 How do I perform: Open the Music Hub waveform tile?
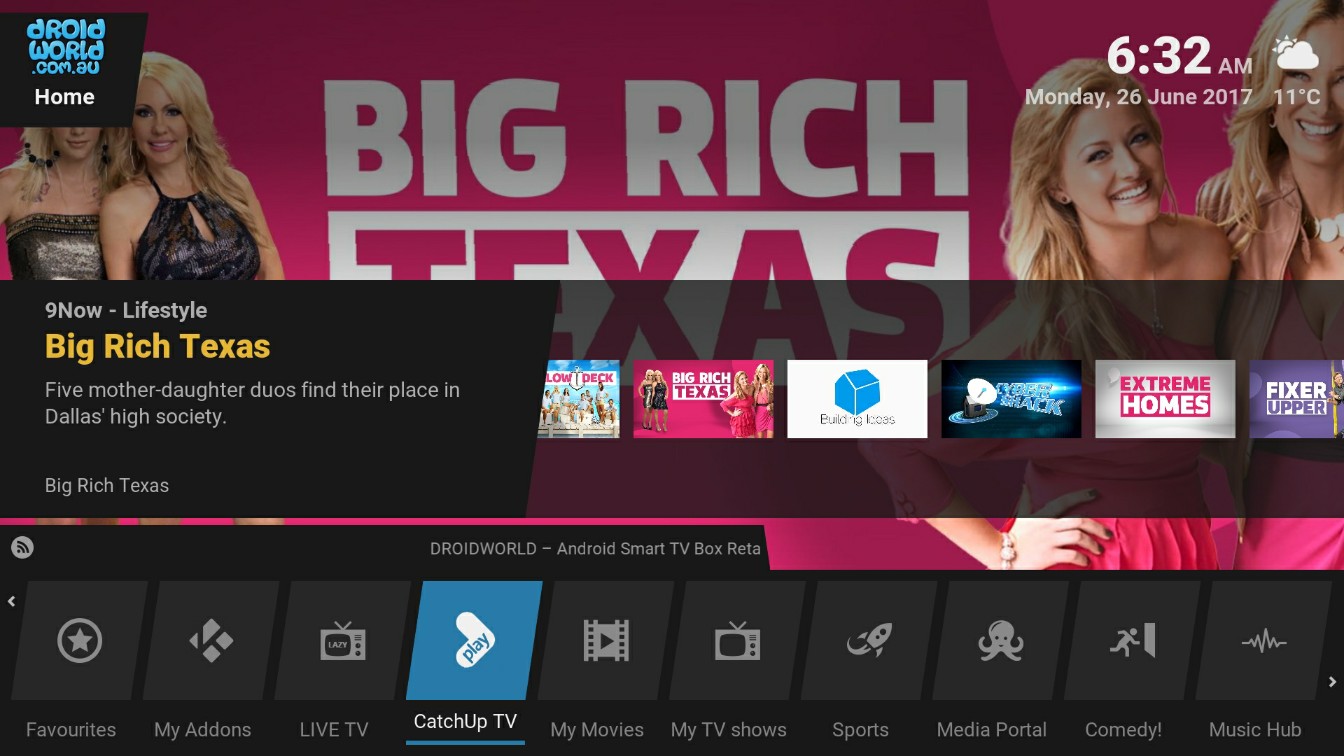point(1265,641)
